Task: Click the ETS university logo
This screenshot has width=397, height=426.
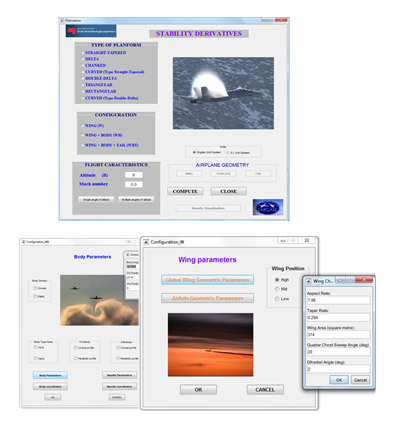Action: point(91,31)
